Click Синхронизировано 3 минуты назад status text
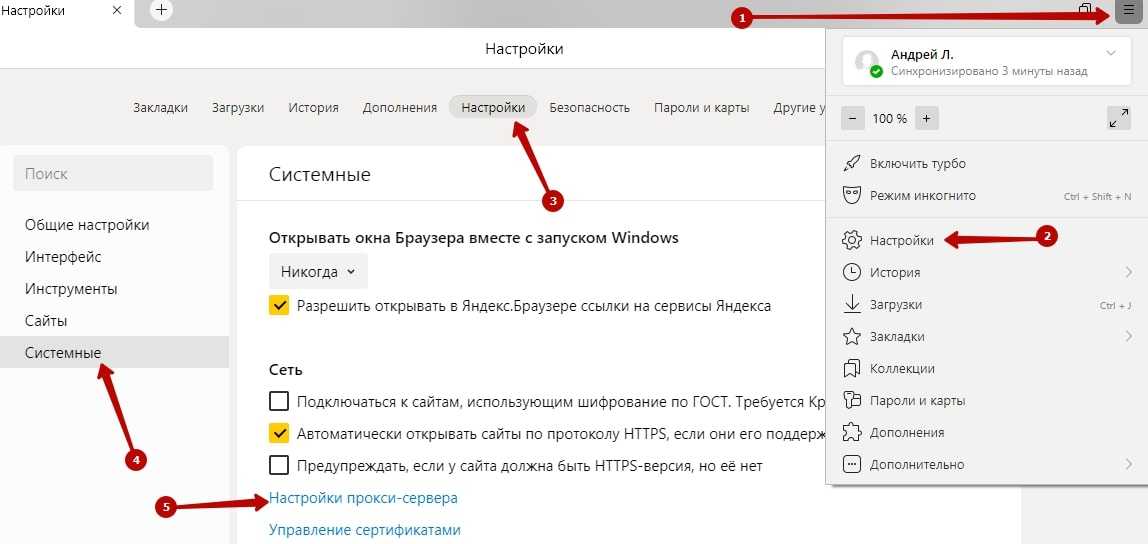Viewport: 1148px width, 544px height. click(989, 72)
